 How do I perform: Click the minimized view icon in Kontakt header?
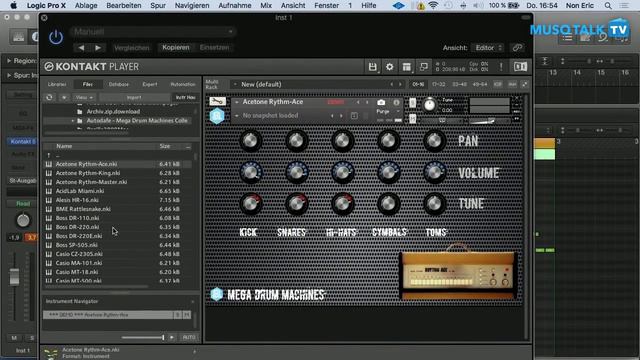click(424, 67)
